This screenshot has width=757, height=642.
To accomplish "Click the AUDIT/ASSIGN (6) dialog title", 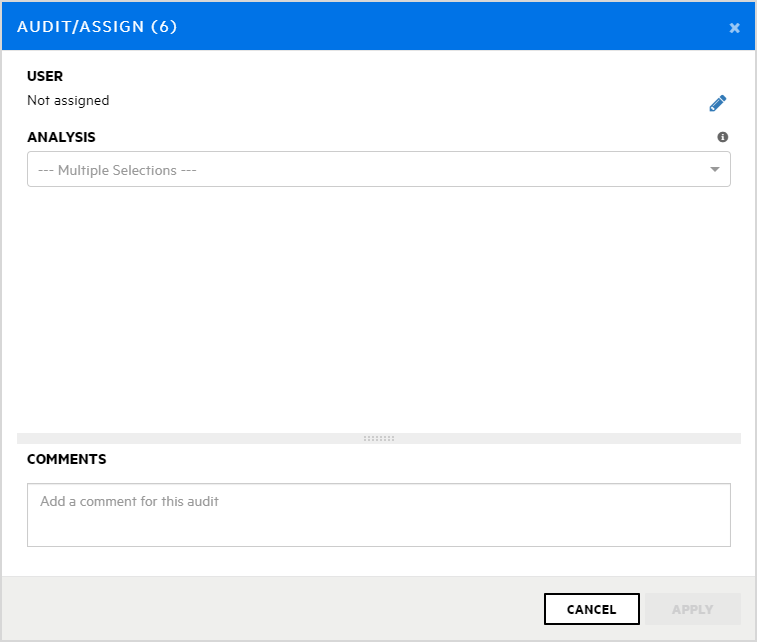I will point(97,27).
